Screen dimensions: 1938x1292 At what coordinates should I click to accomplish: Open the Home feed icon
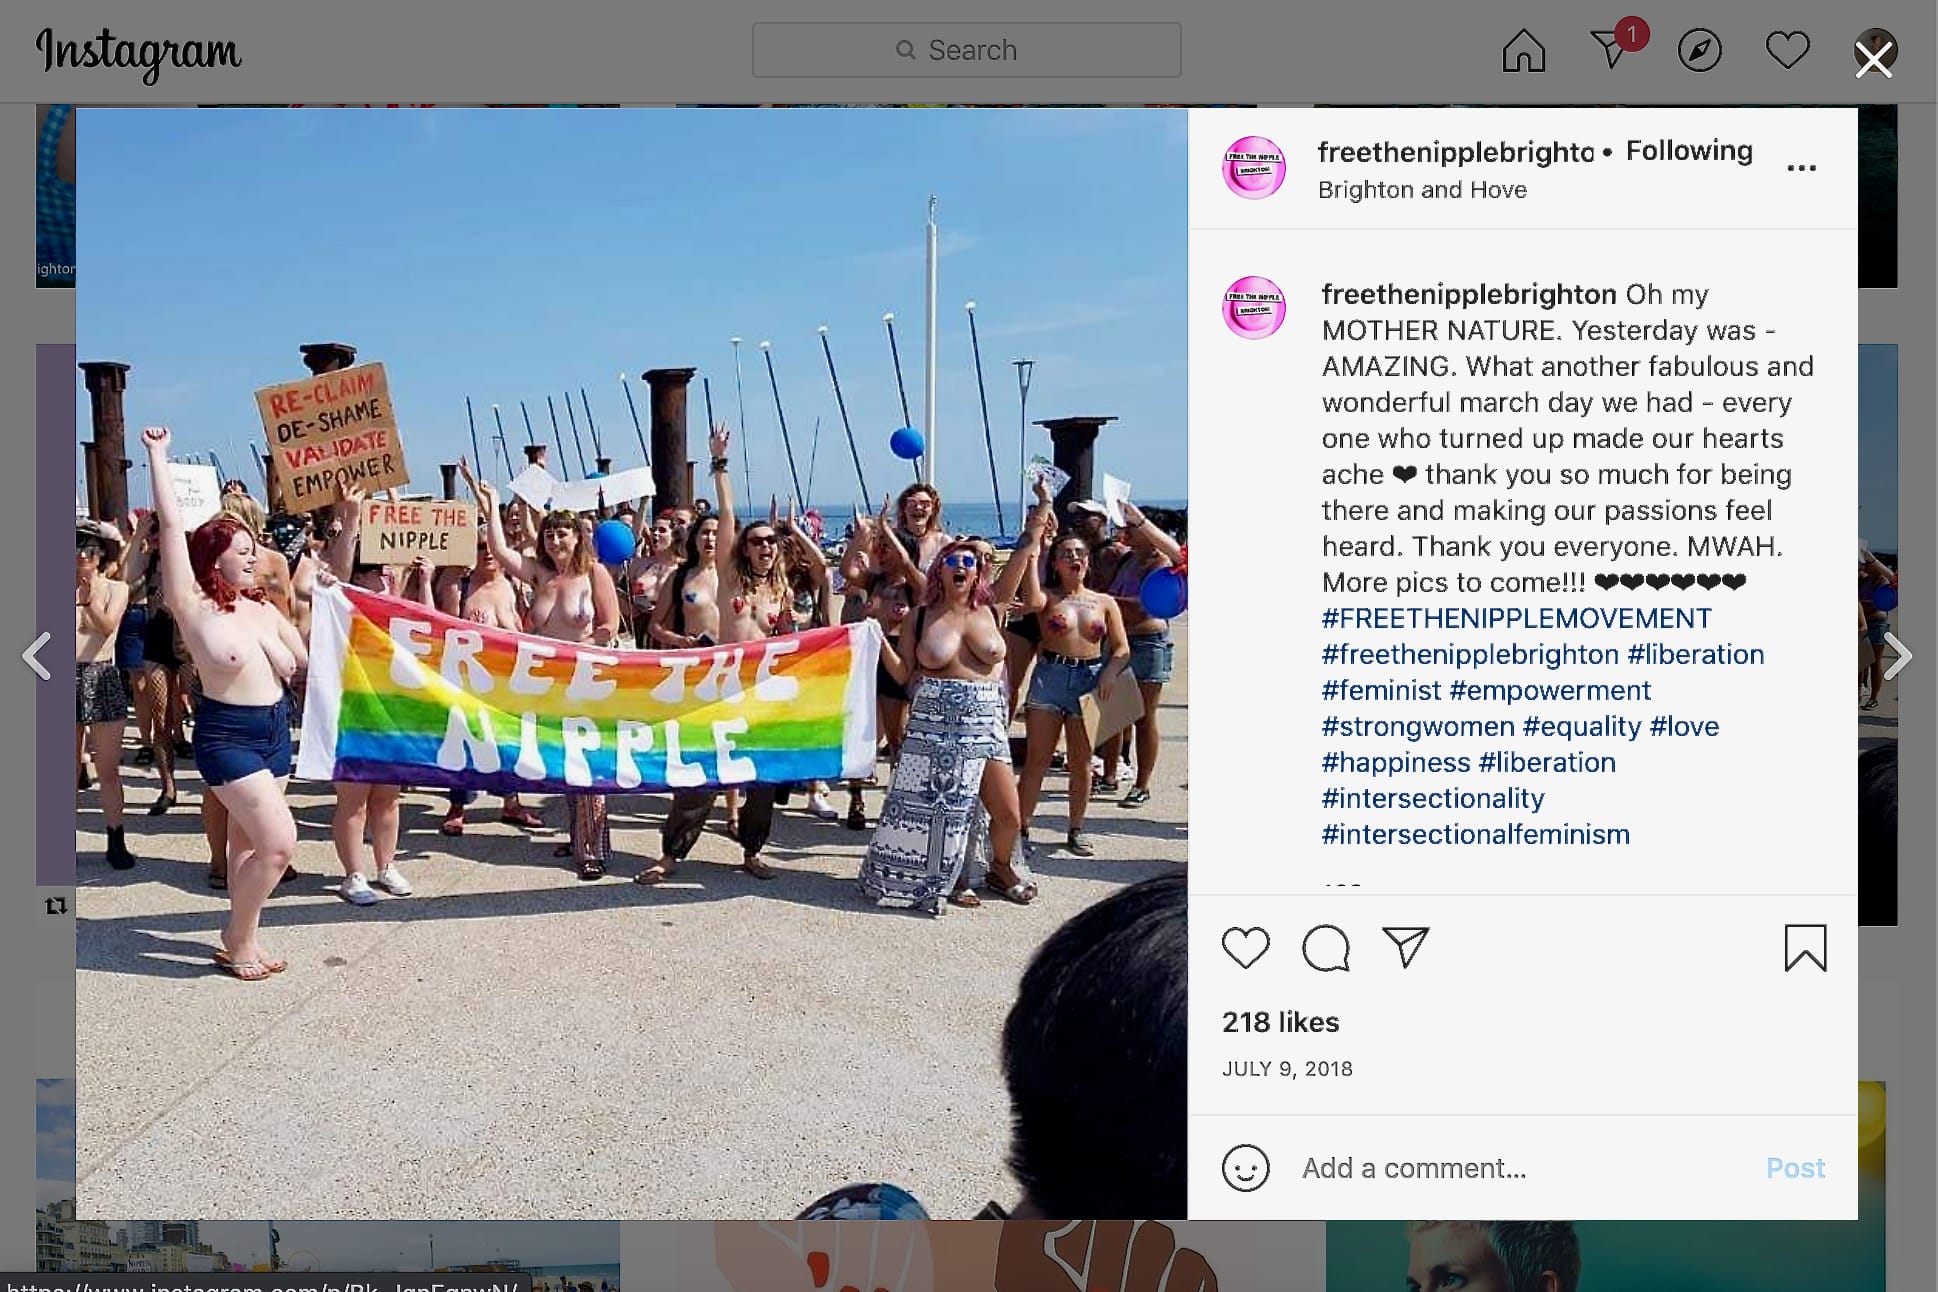pos(1523,50)
